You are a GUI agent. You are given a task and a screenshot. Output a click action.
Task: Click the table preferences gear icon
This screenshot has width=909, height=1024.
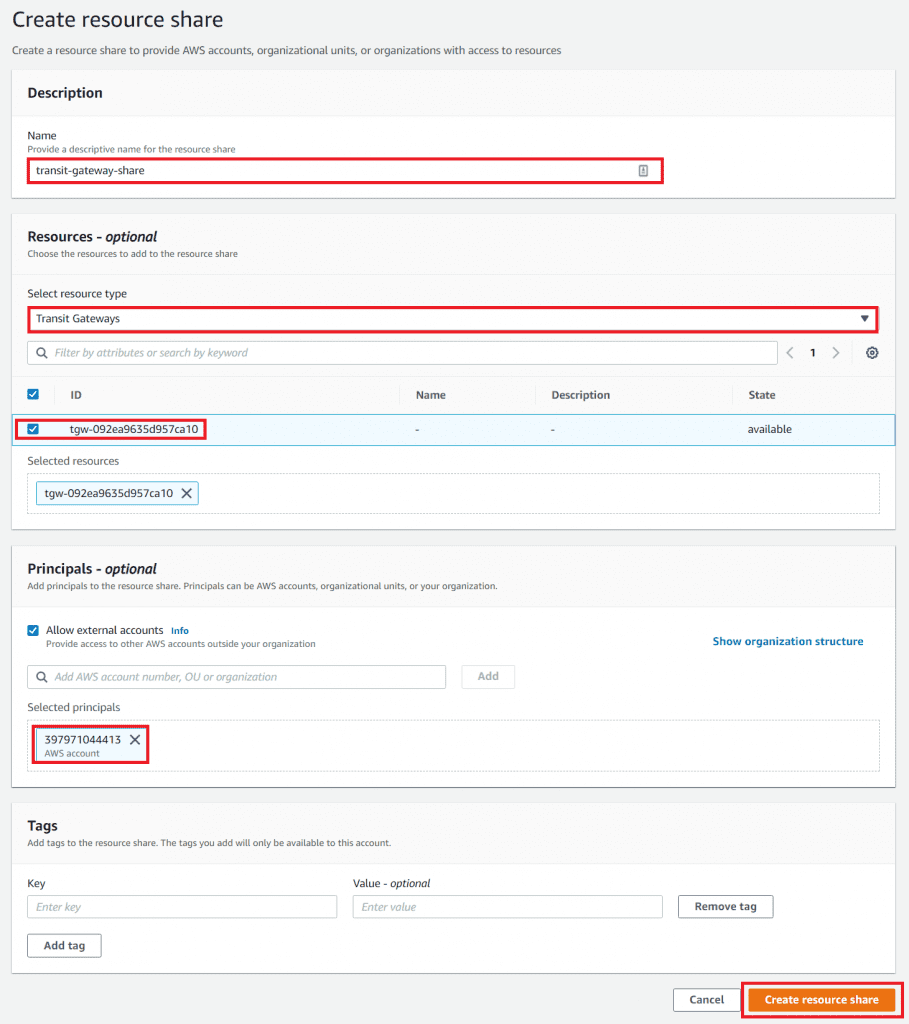pyautogui.click(x=872, y=353)
